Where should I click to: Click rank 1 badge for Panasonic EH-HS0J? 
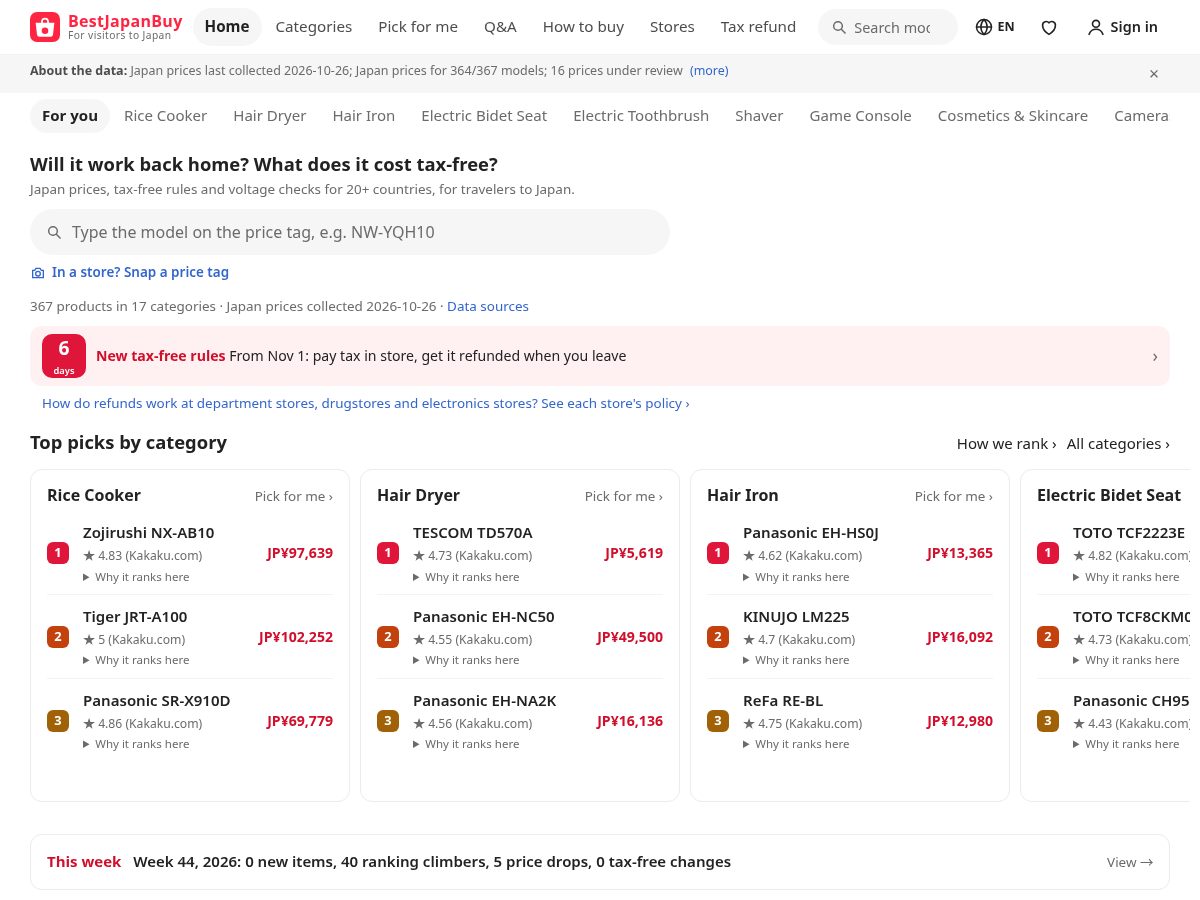tap(718, 553)
